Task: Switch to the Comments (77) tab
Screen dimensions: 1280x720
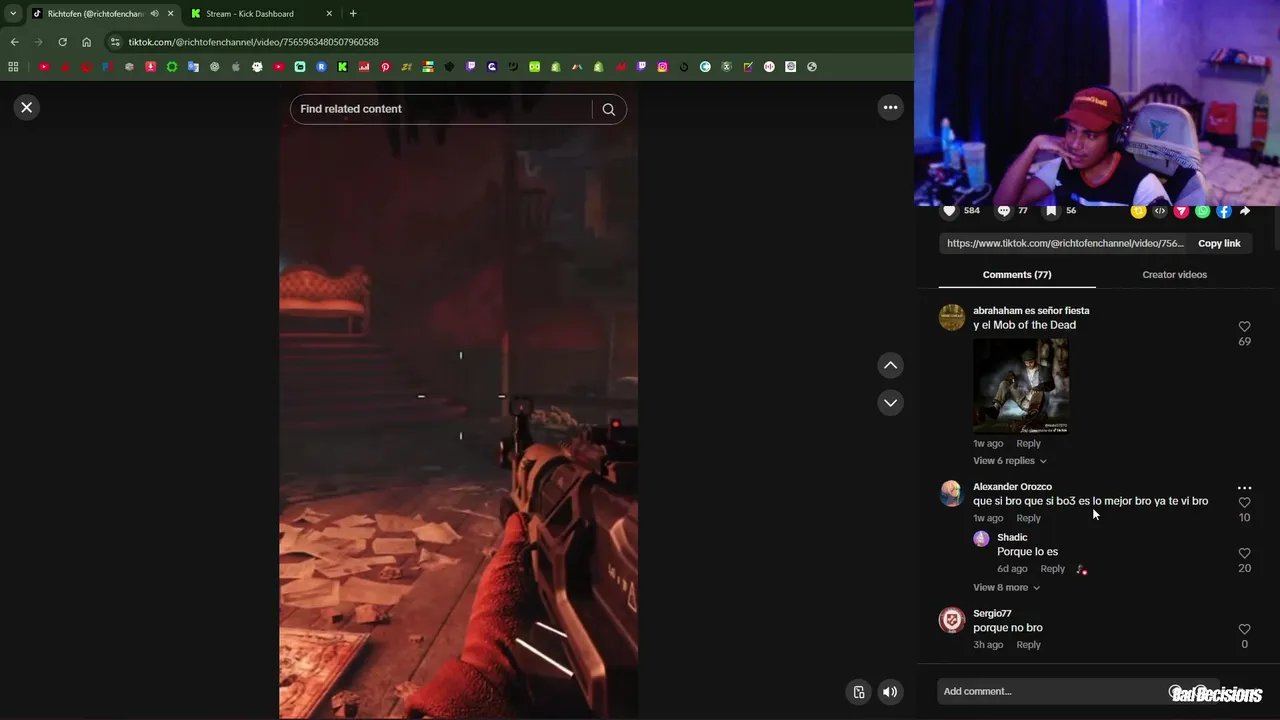Action: click(1016, 274)
